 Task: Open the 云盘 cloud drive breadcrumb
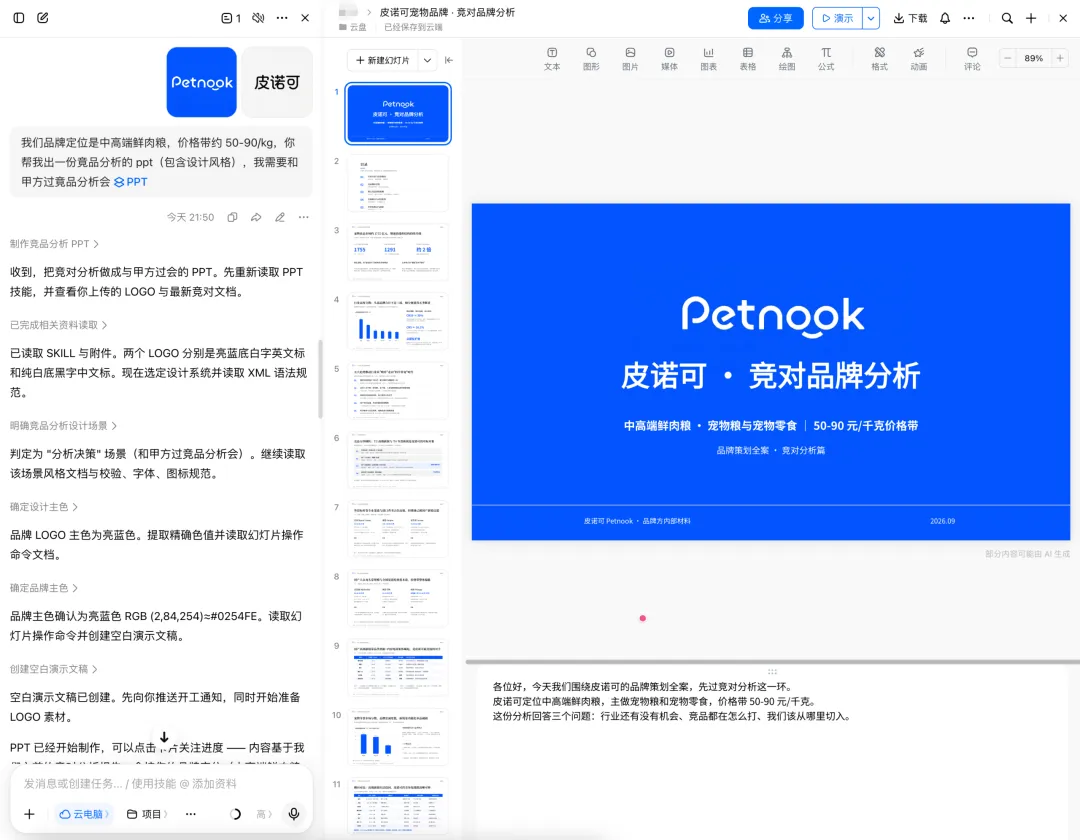pos(353,28)
